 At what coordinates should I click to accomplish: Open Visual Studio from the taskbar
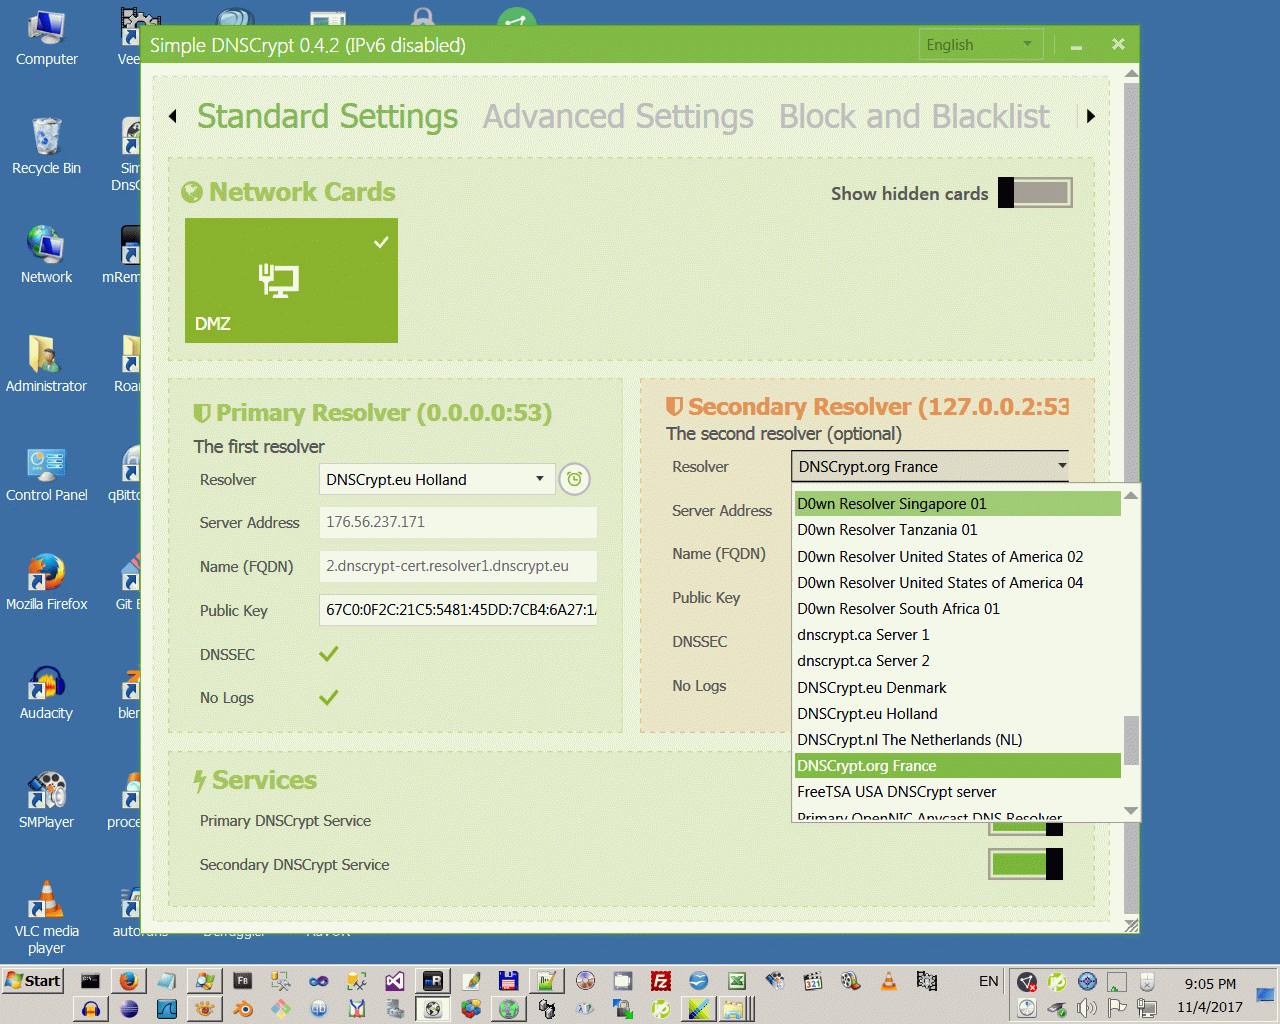pyautogui.click(x=395, y=981)
